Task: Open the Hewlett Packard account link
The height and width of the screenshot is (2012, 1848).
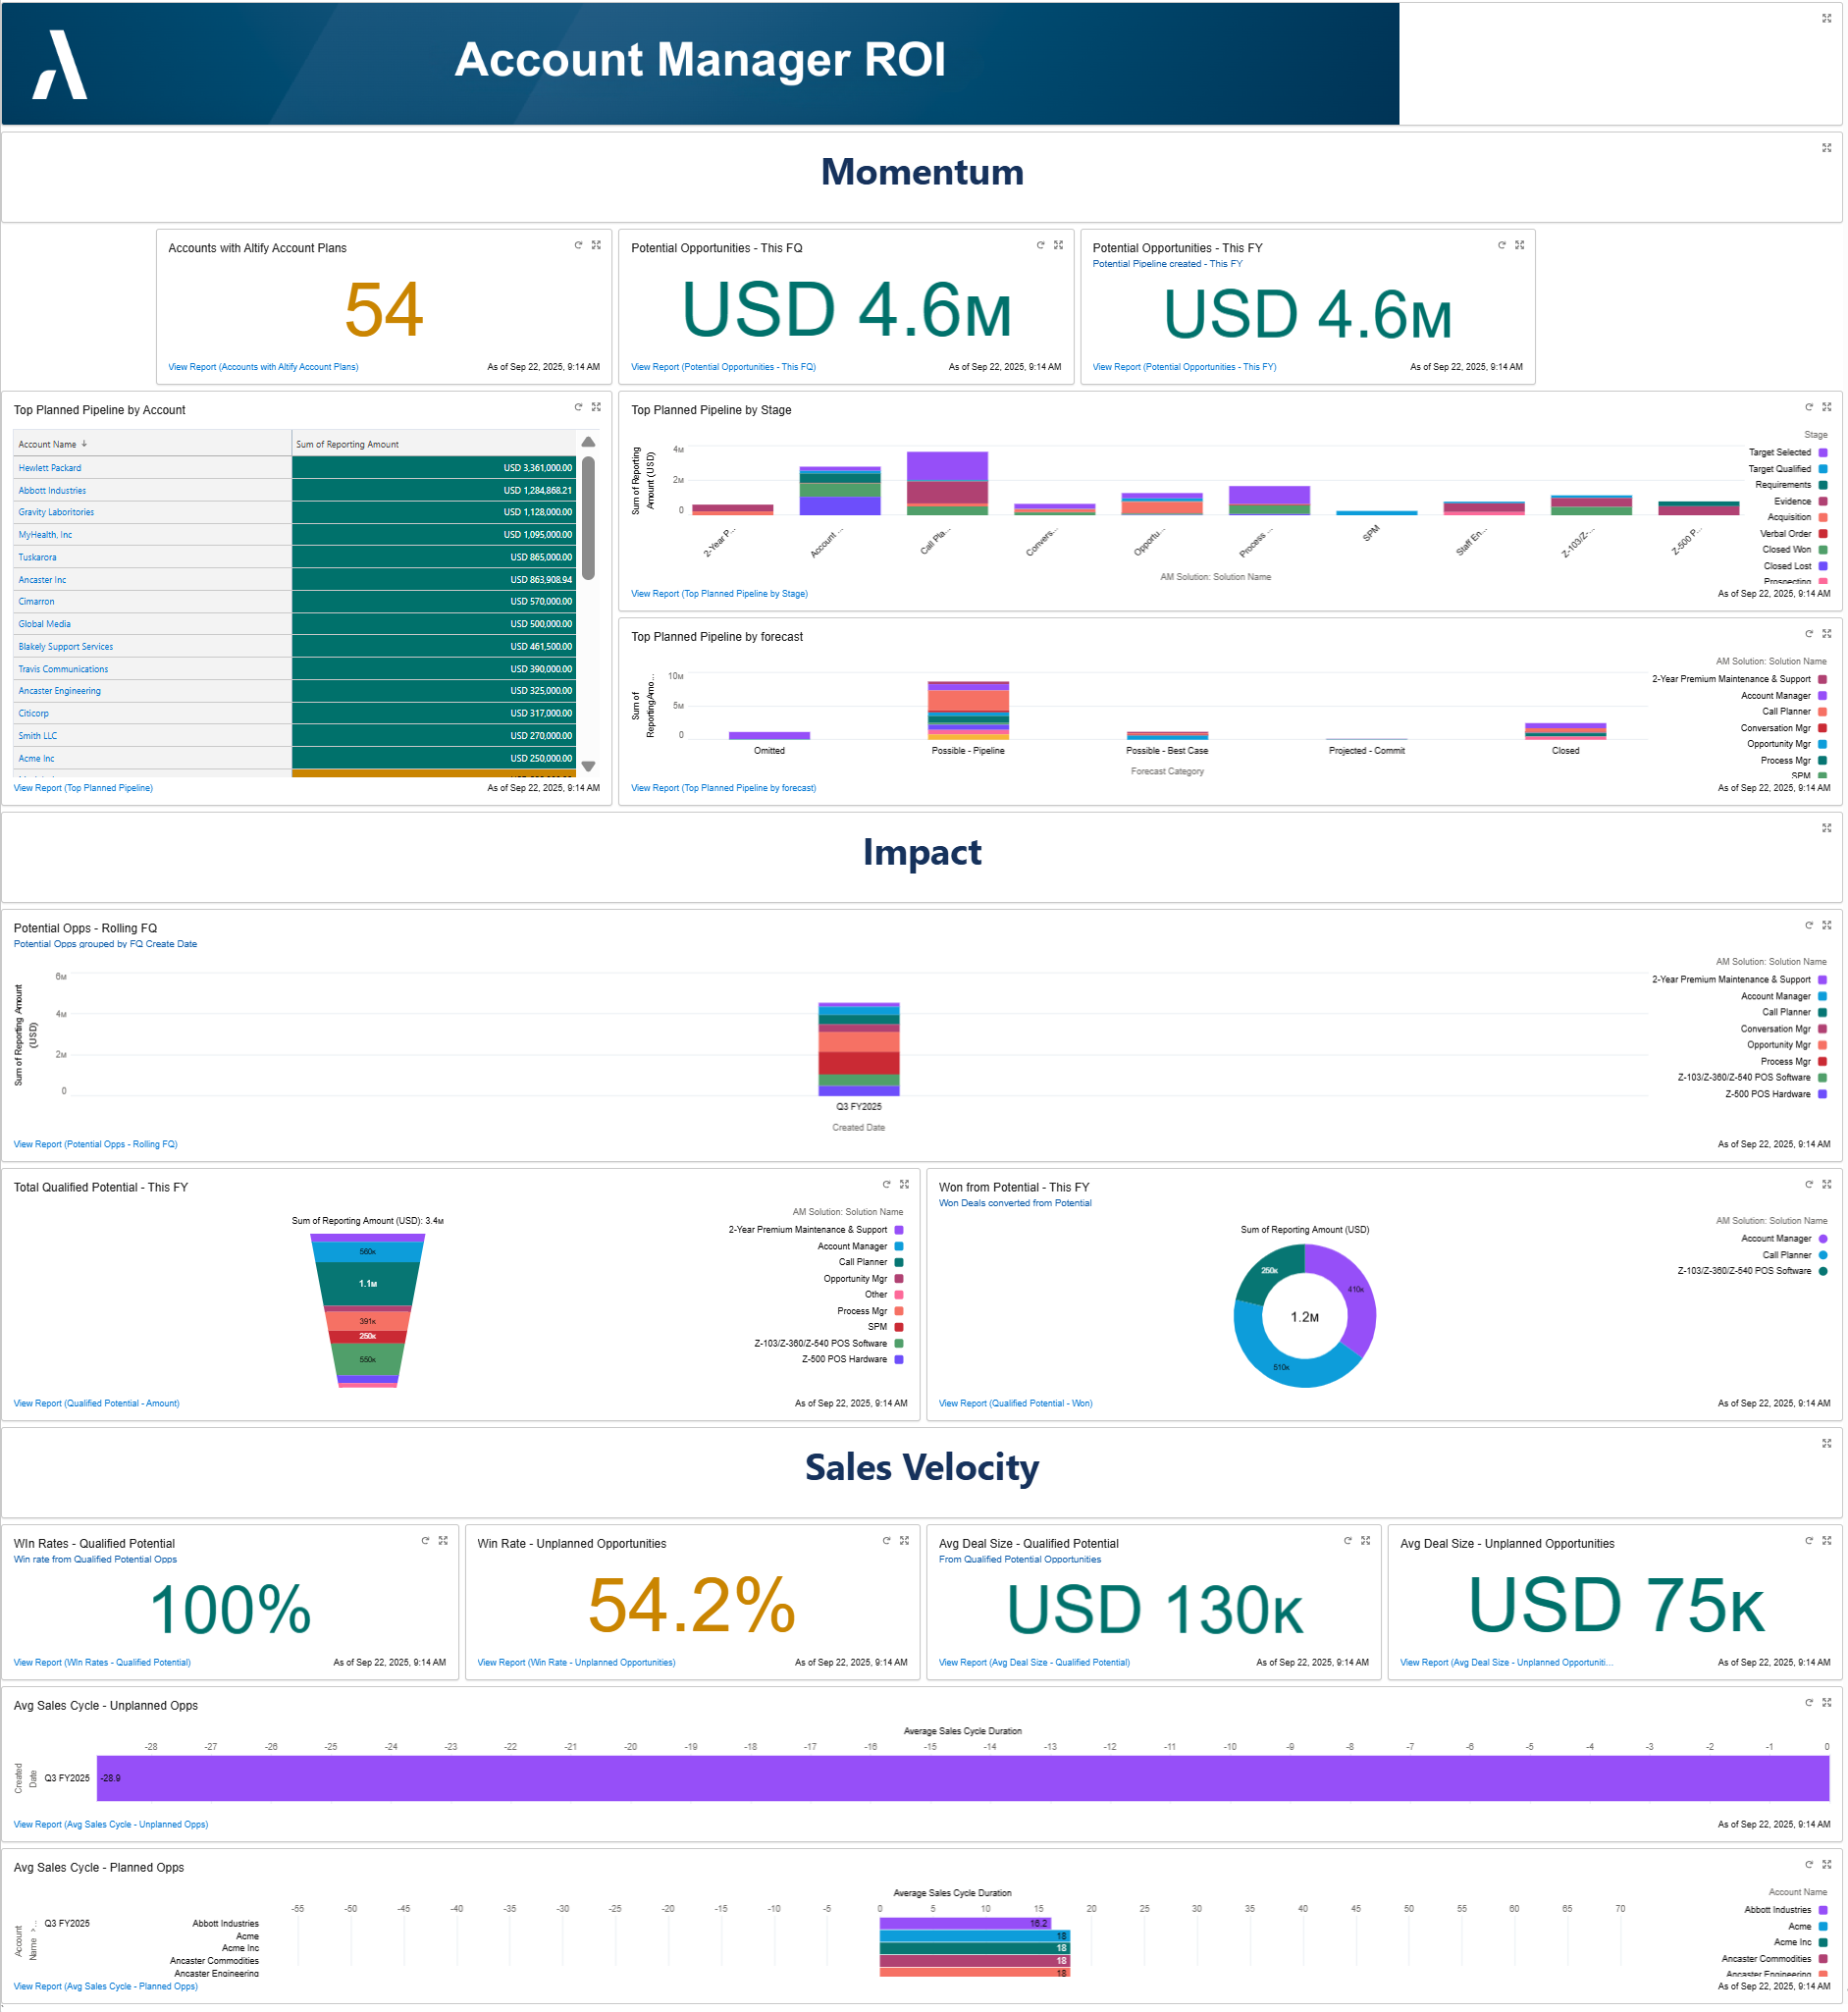Action: pyautogui.click(x=50, y=468)
